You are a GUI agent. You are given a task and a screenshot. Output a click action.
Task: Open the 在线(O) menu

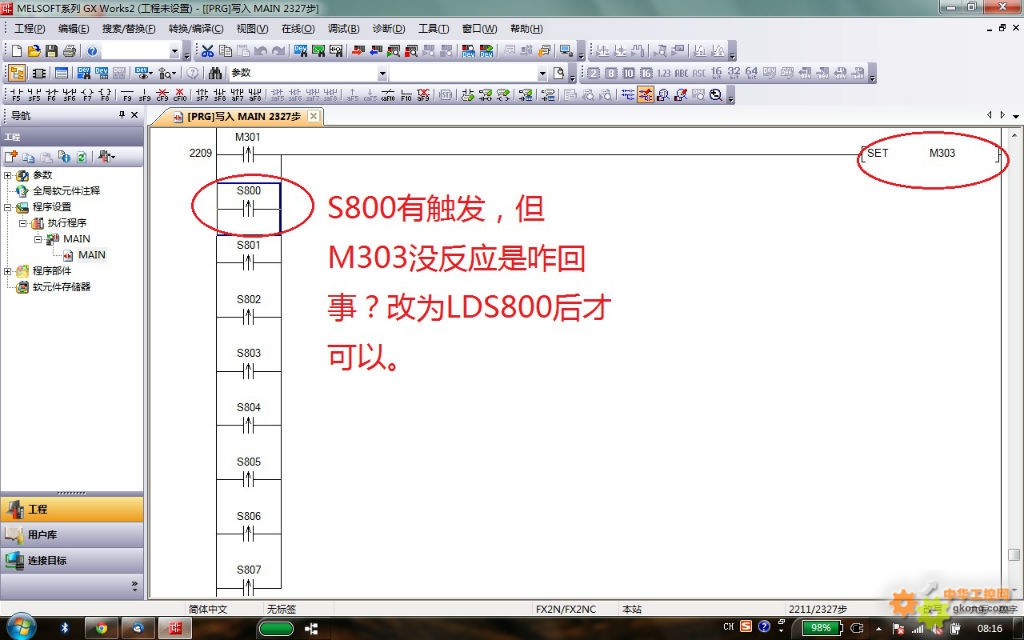point(297,29)
